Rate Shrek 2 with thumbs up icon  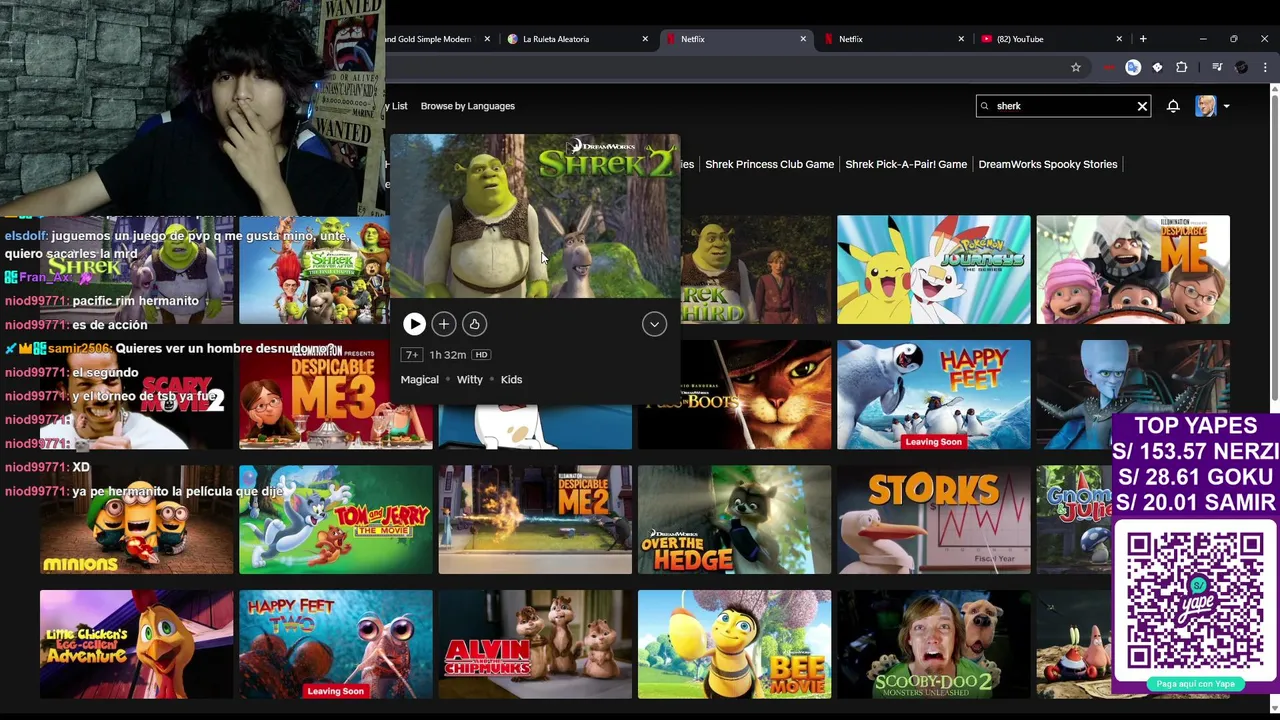tap(474, 324)
